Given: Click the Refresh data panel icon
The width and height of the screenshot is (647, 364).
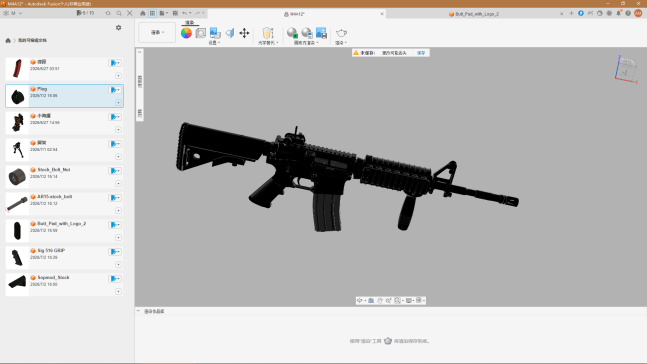Looking at the screenshot, I should pos(108,13).
